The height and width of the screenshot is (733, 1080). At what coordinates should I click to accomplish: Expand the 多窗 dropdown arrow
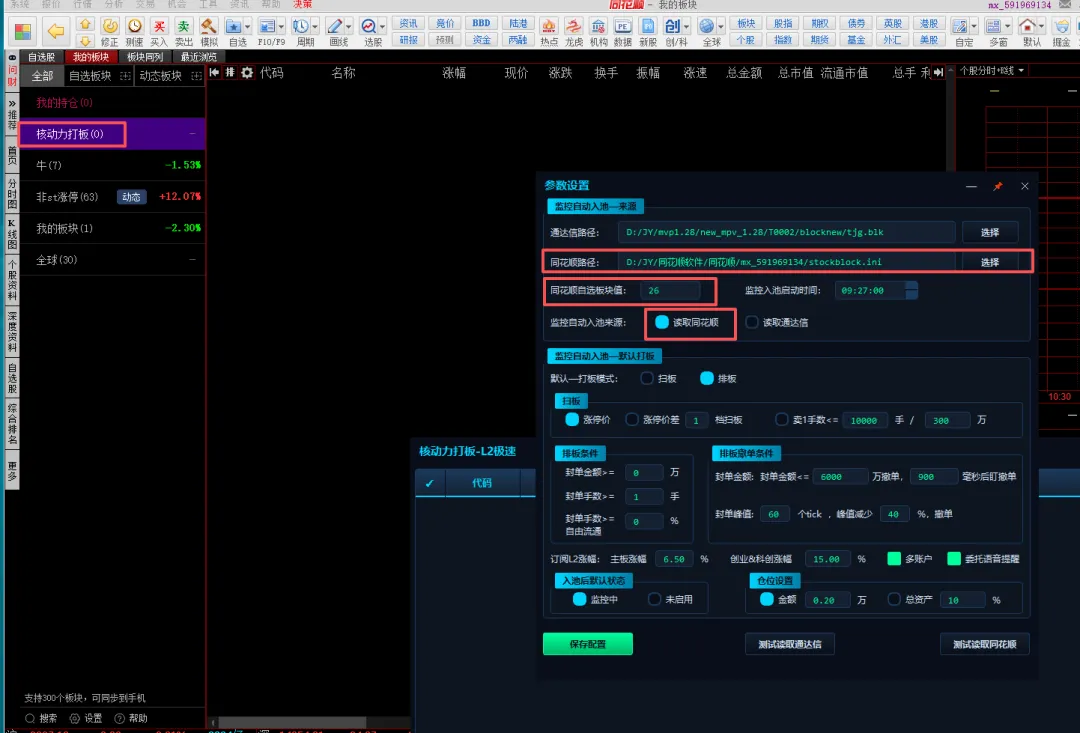[x=1007, y=28]
